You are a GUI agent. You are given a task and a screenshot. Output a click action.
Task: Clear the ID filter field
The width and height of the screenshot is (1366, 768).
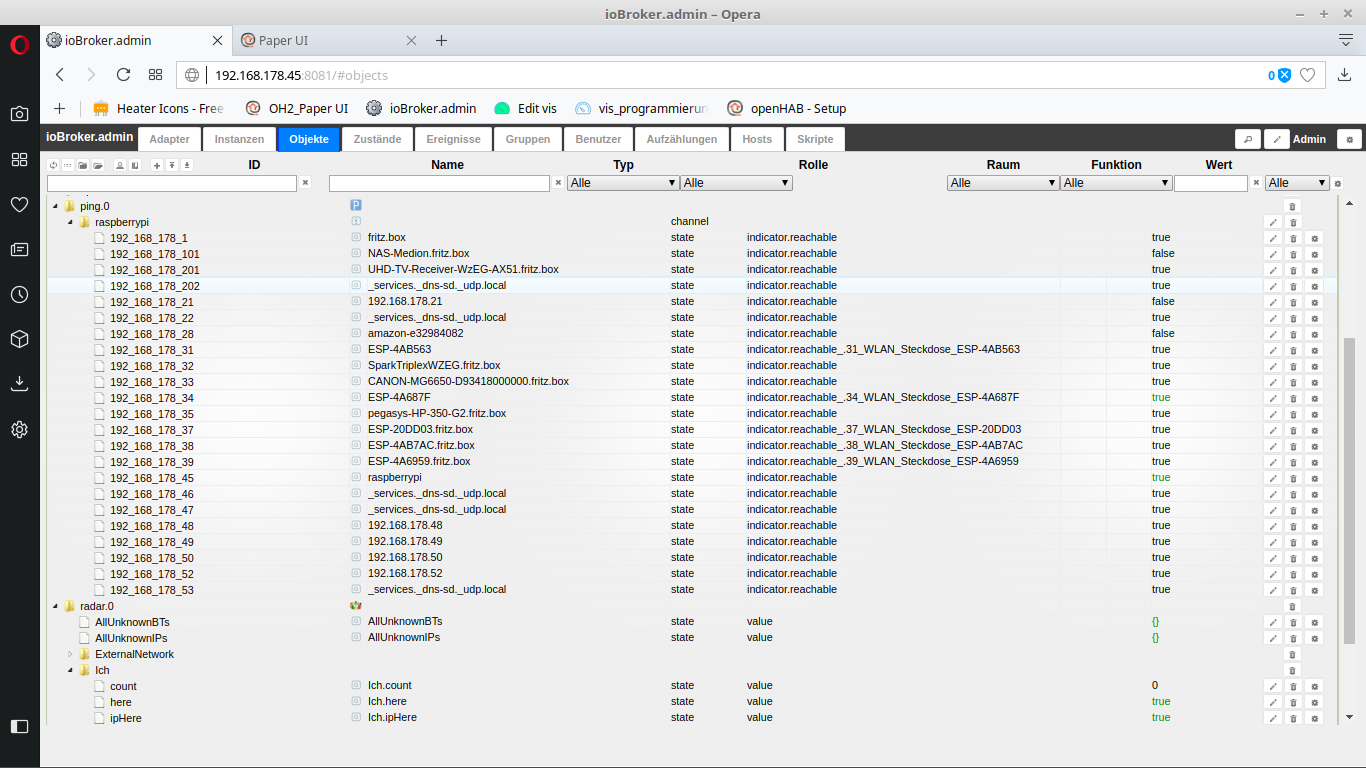coord(306,183)
